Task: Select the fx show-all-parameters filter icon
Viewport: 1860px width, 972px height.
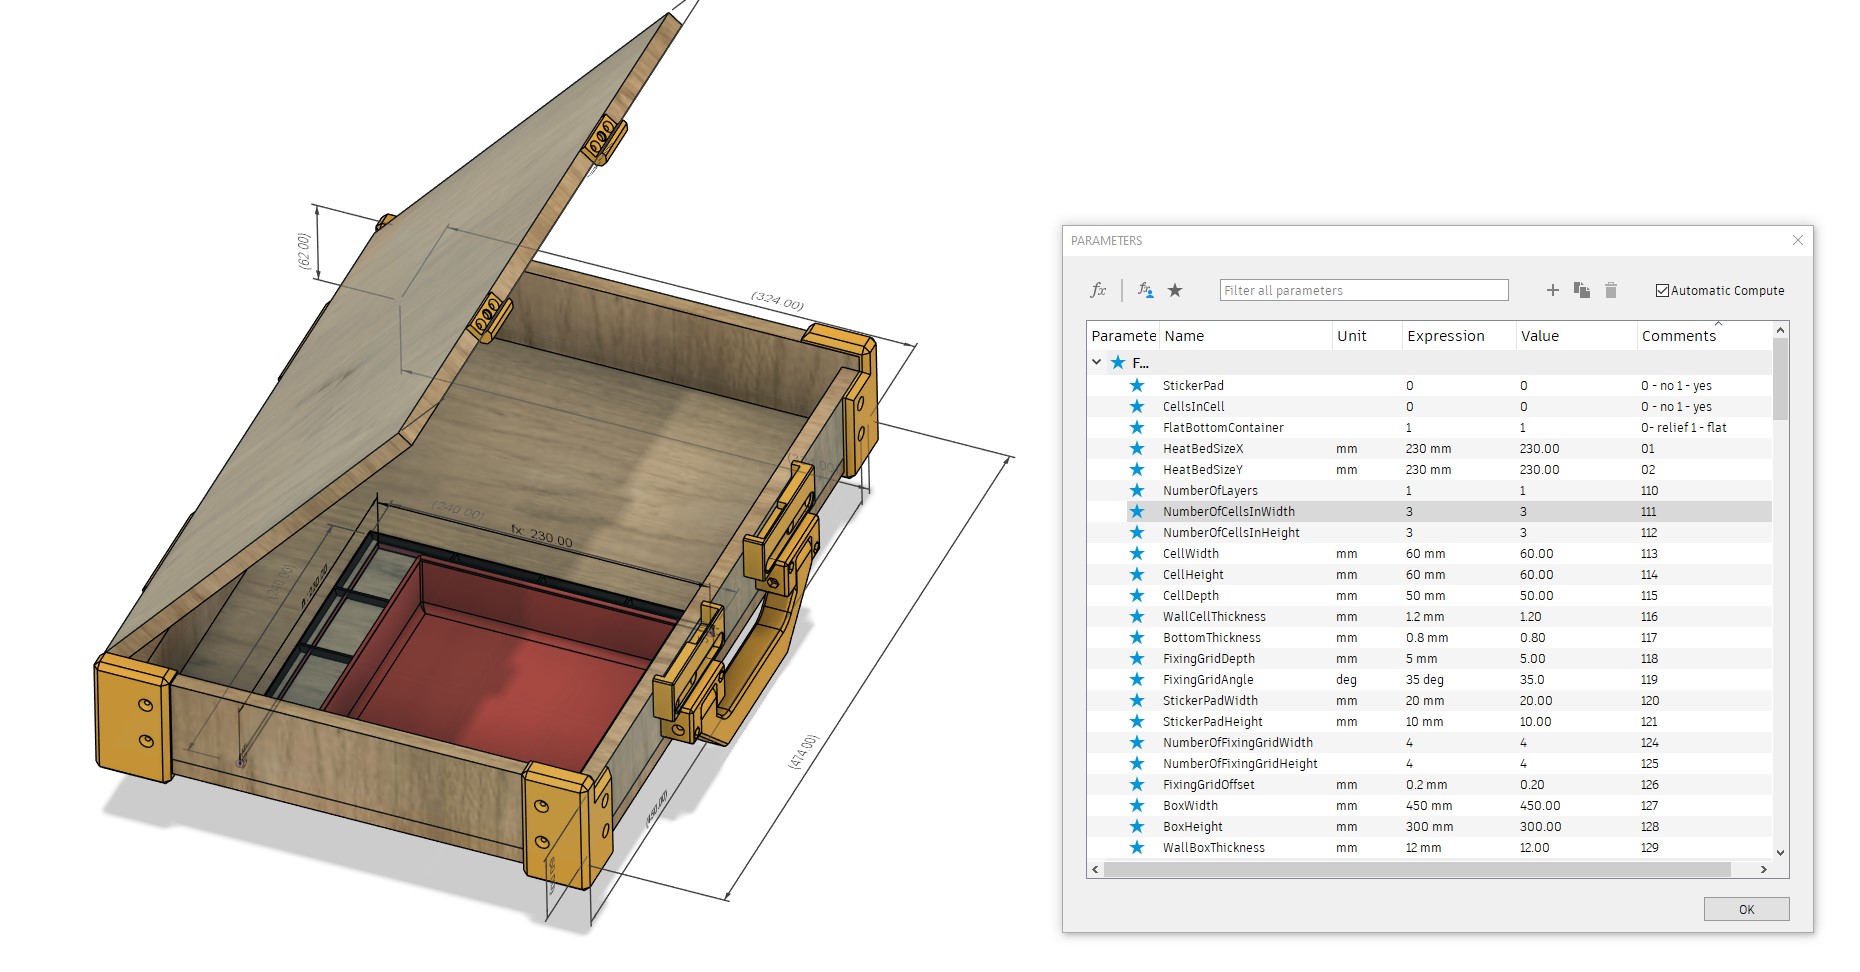Action: click(x=1099, y=290)
